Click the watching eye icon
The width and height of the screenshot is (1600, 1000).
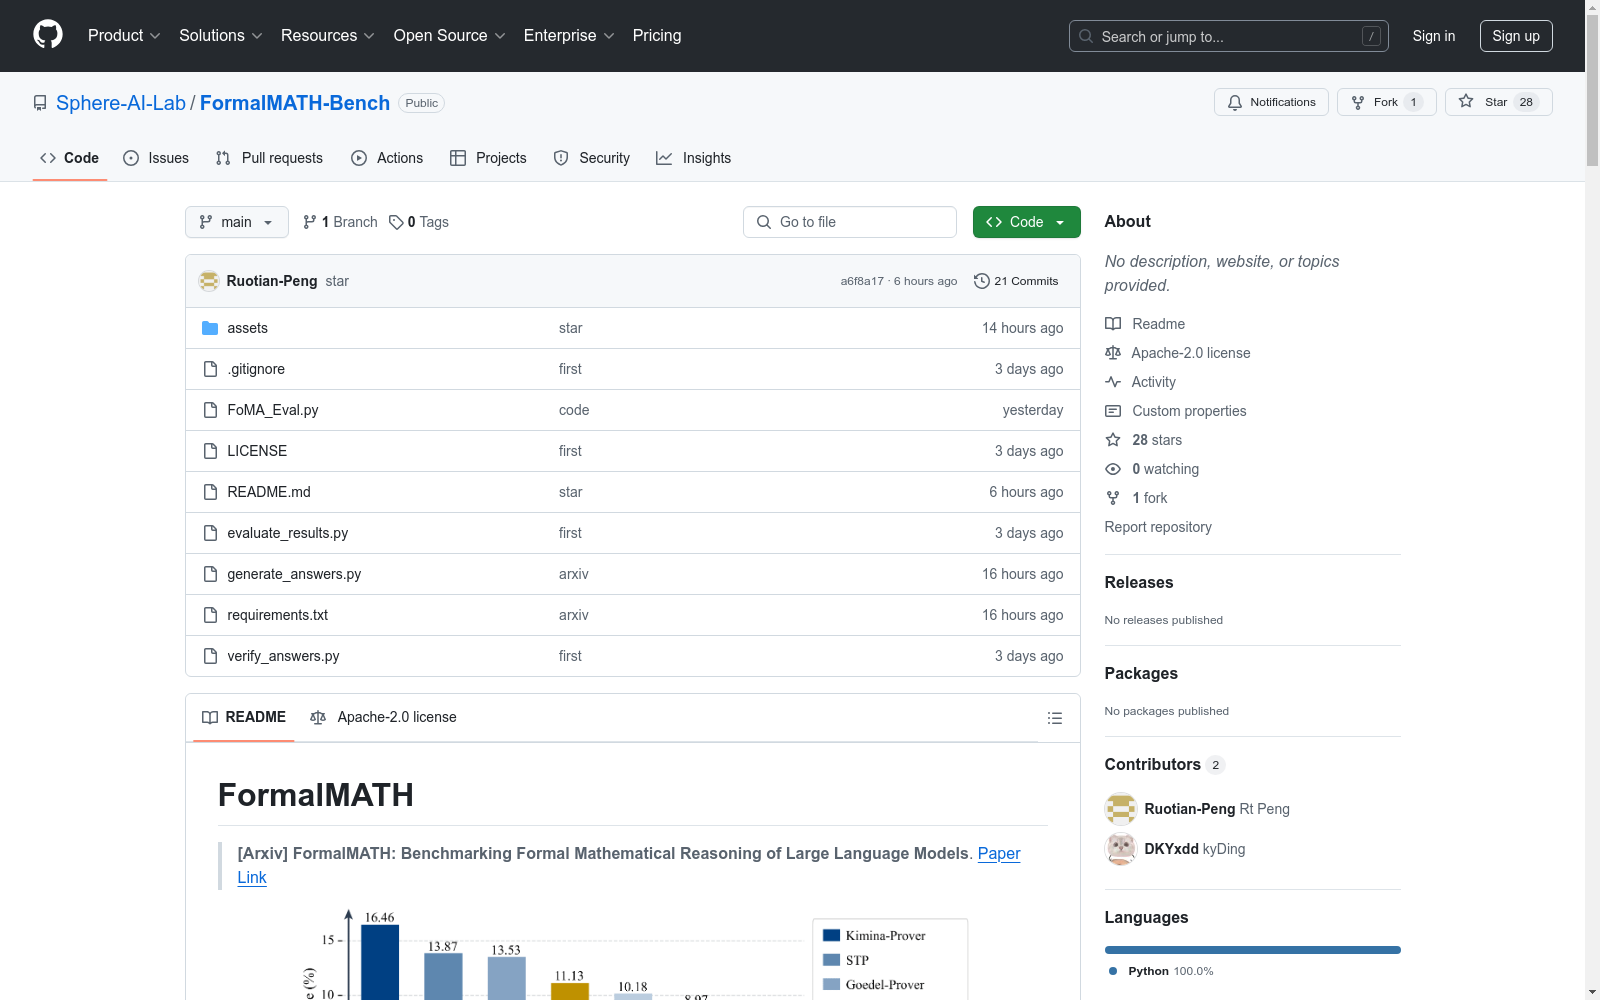[x=1113, y=469]
